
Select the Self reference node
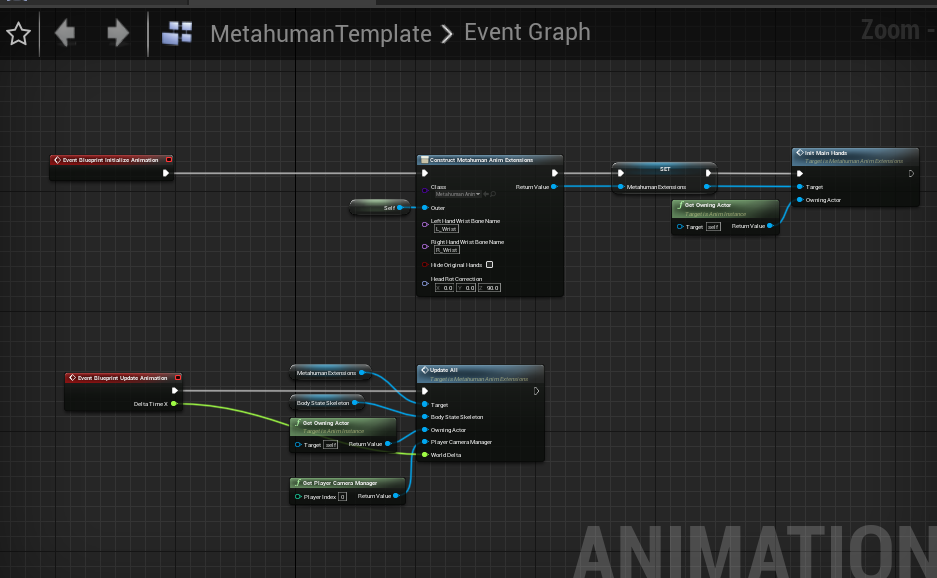pos(379,207)
